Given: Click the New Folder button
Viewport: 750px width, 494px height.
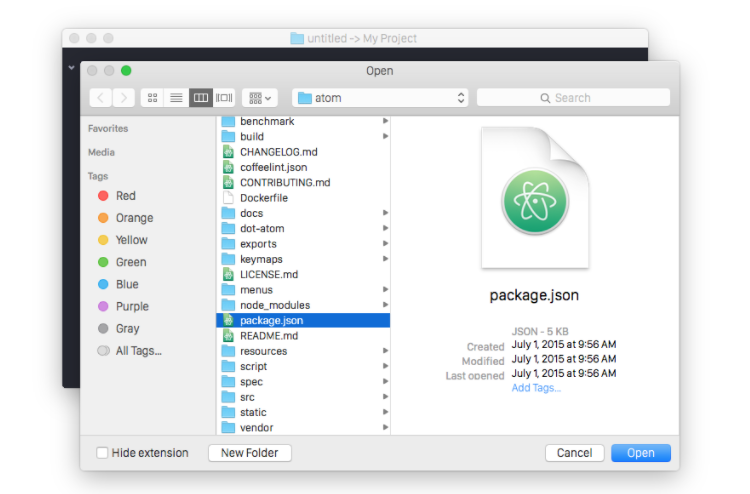Looking at the screenshot, I should click(250, 453).
